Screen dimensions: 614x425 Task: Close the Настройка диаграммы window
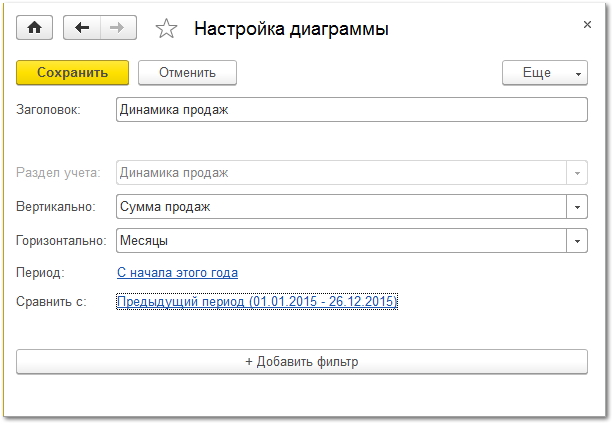pos(587,25)
